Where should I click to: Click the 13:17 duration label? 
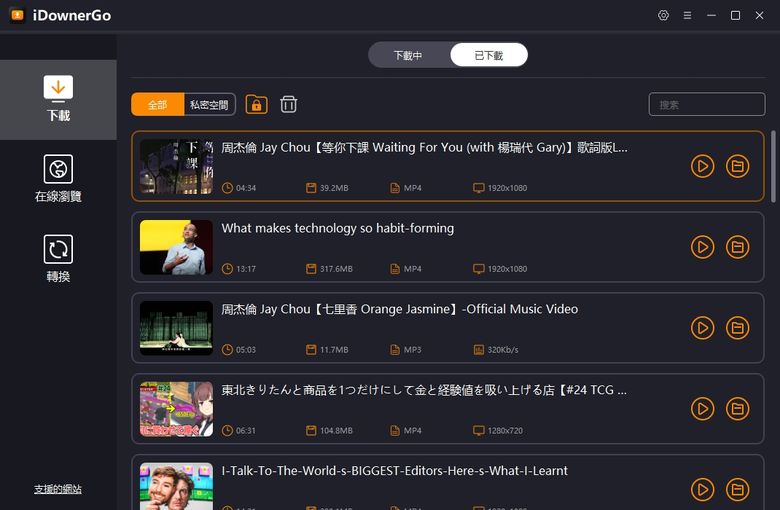[x=246, y=269]
